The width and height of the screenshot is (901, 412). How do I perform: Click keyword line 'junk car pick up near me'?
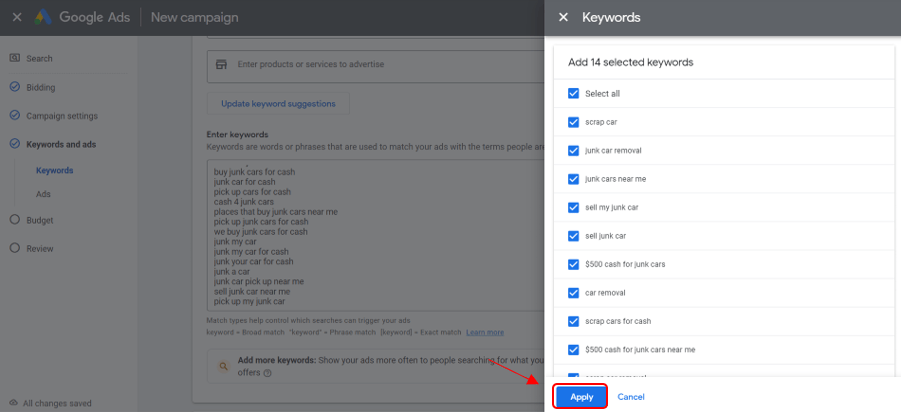pos(259,282)
